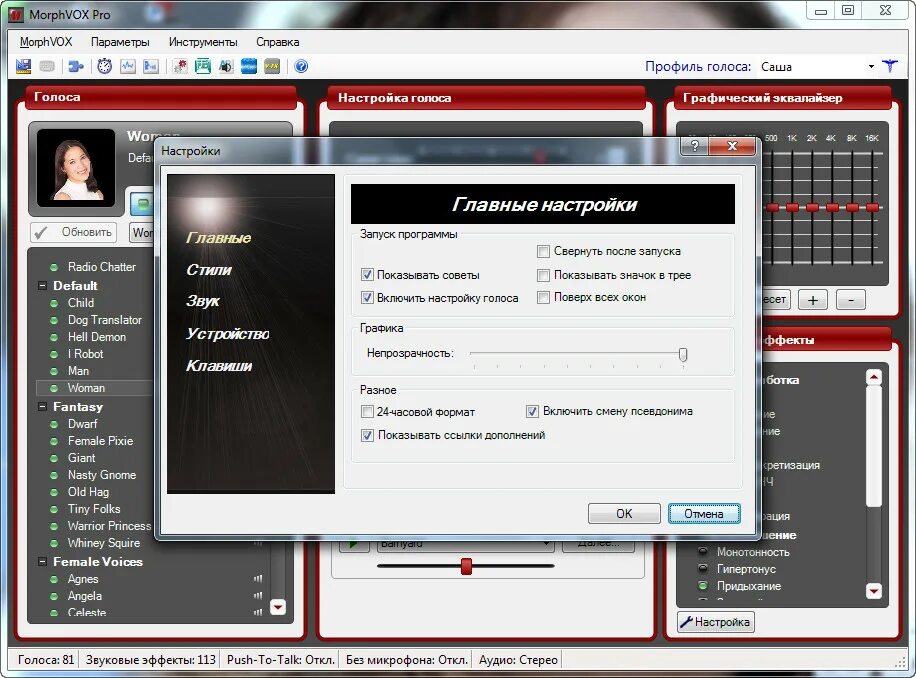
Task: Click the save-settings floppy toolbar icon
Action: [x=23, y=66]
